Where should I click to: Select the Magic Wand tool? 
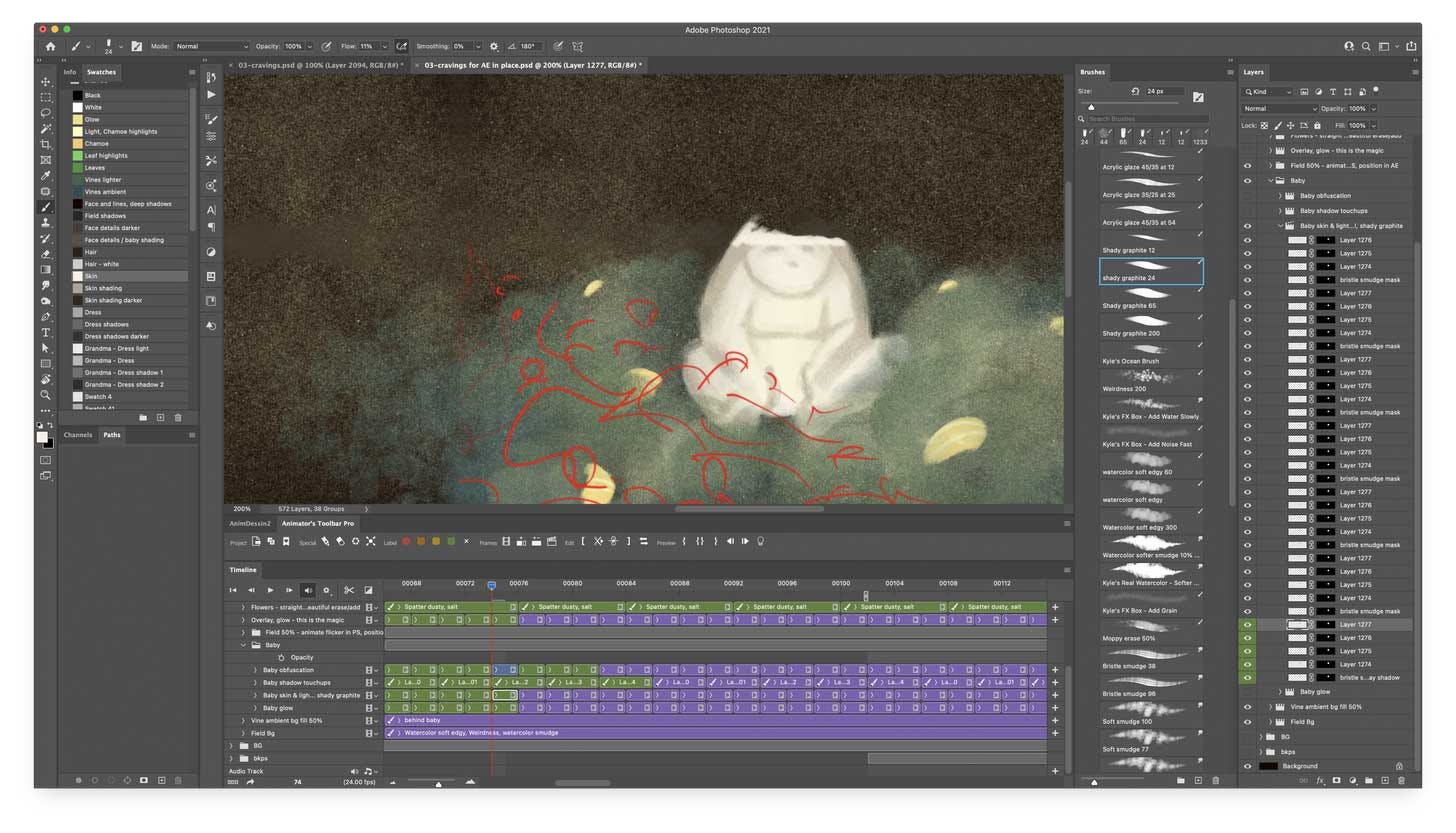pyautogui.click(x=45, y=129)
